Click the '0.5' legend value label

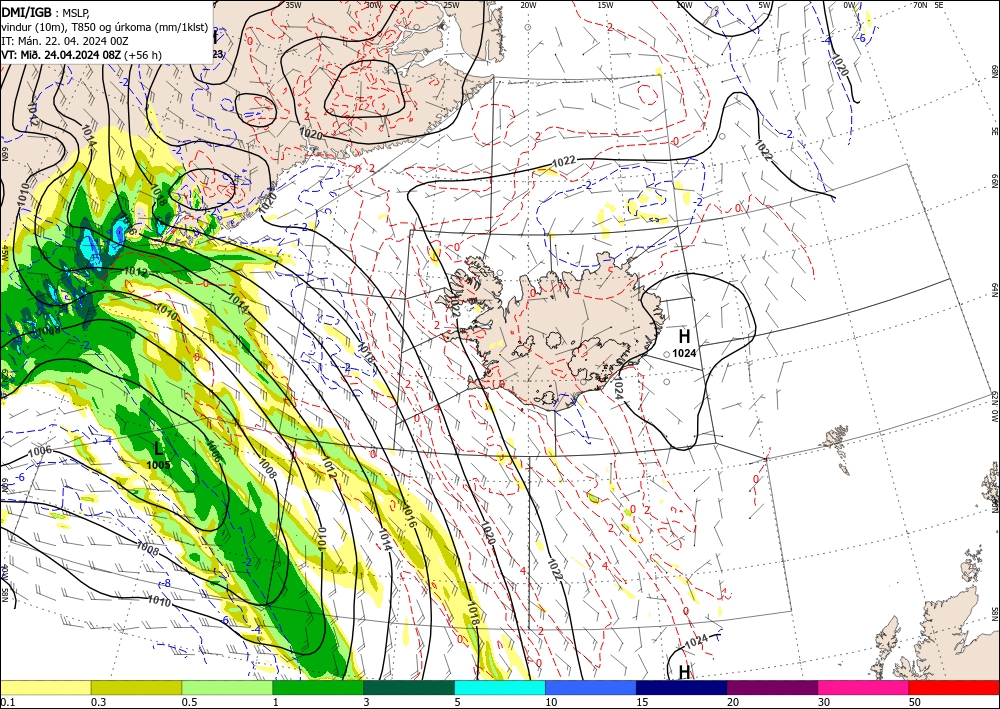point(189,701)
